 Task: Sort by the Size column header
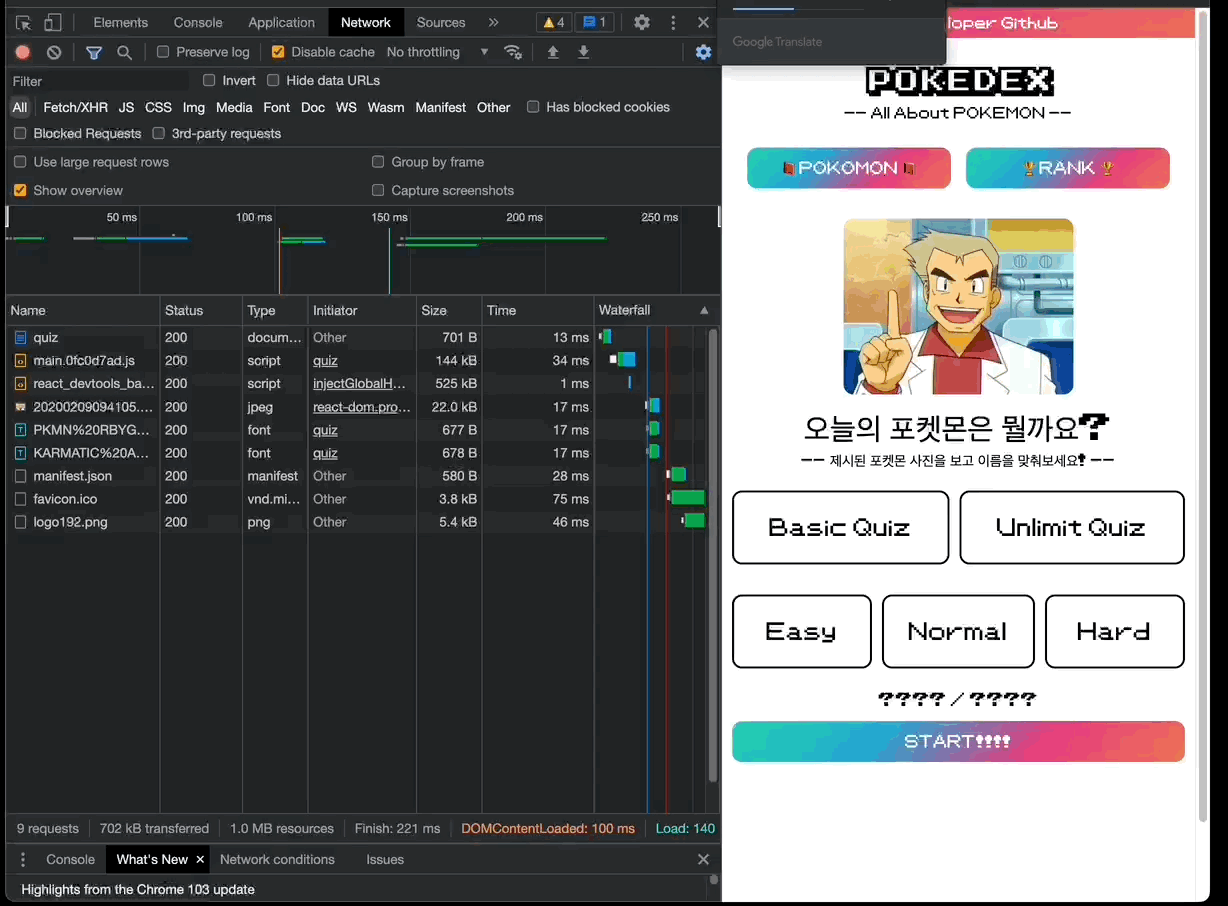click(448, 311)
